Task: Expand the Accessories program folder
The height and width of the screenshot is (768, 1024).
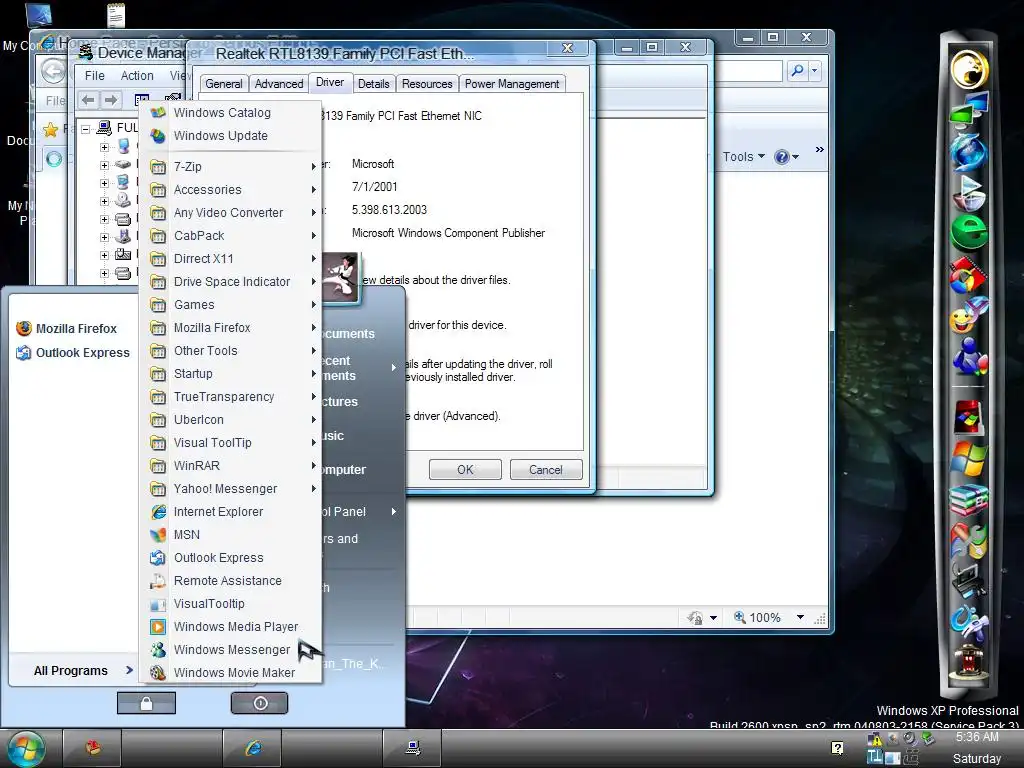Action: coord(232,189)
